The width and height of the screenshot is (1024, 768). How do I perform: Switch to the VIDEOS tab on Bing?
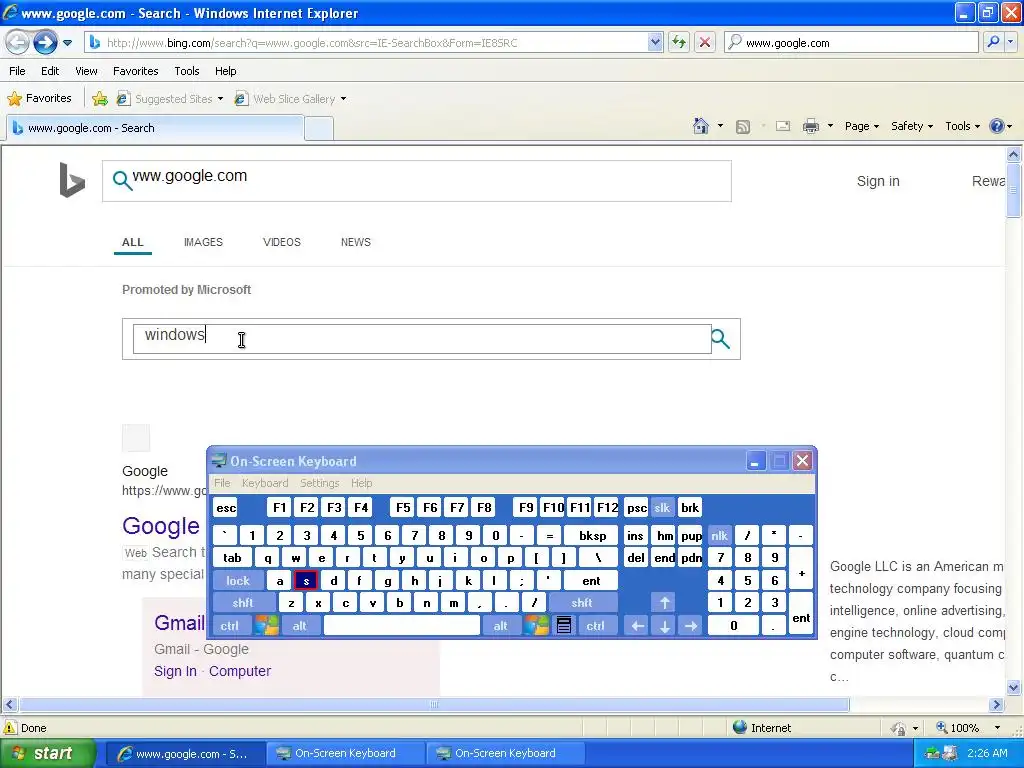pos(281,242)
